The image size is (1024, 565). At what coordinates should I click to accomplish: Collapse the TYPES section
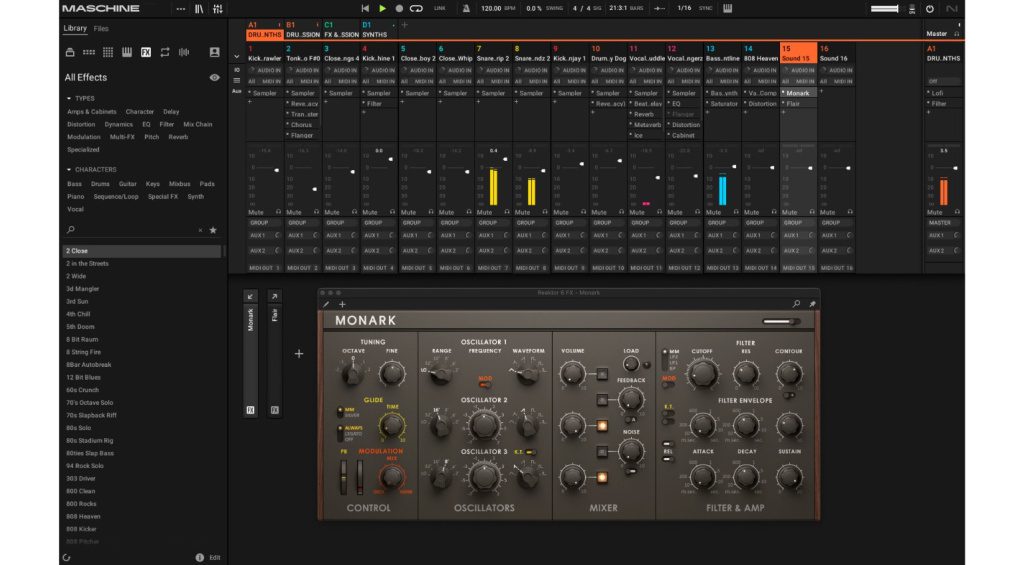(x=70, y=99)
